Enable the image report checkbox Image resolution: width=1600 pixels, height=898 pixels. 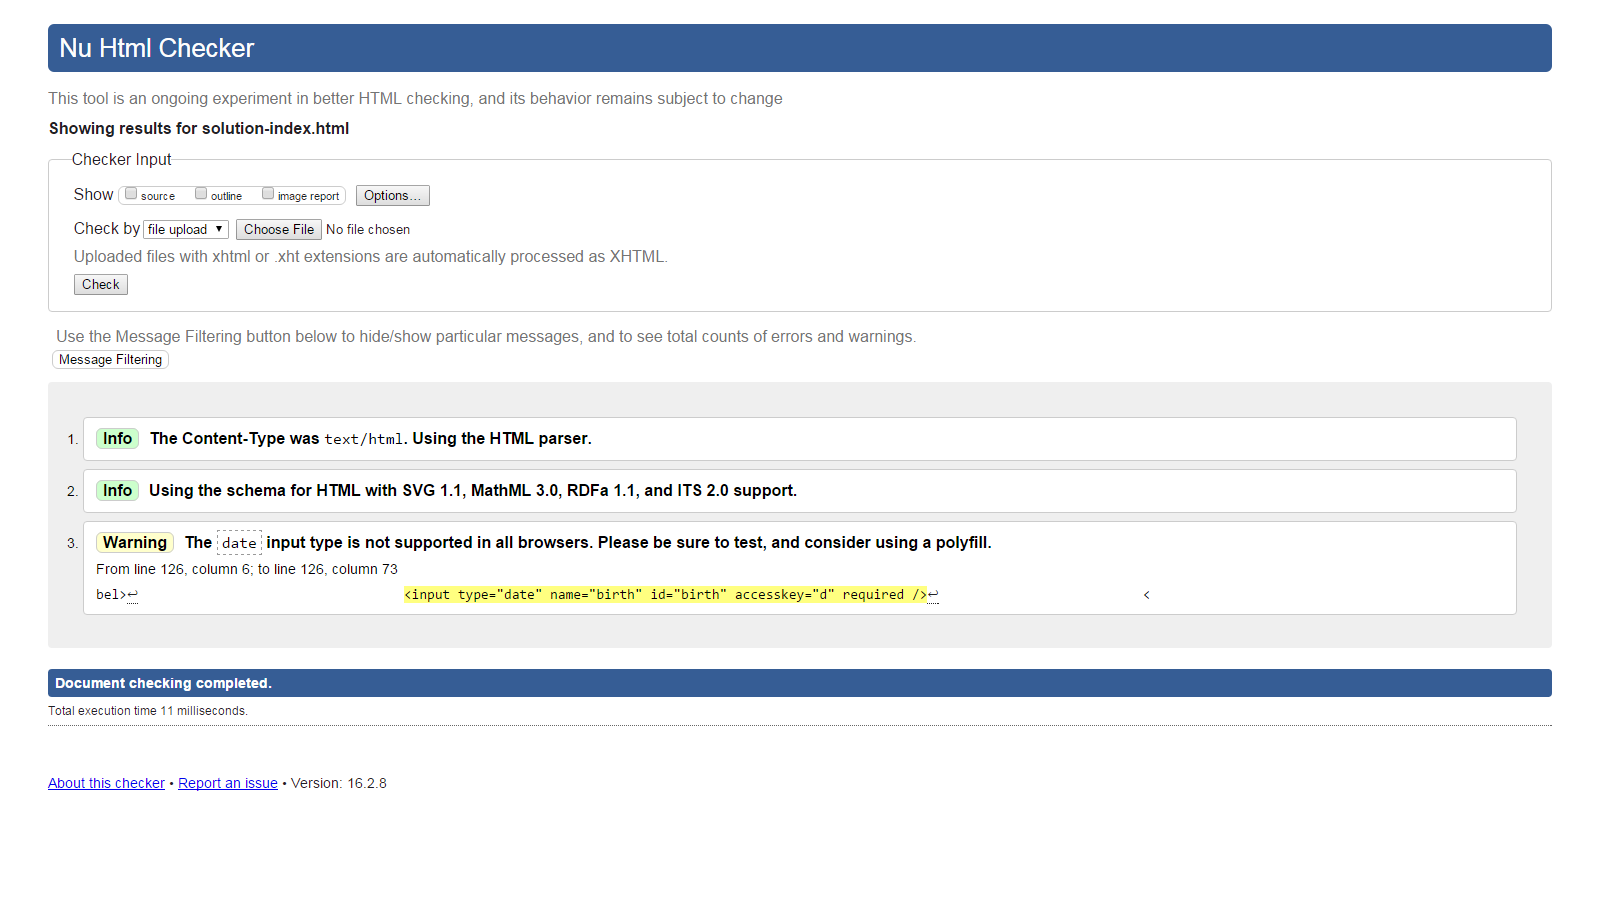pyautogui.click(x=268, y=194)
